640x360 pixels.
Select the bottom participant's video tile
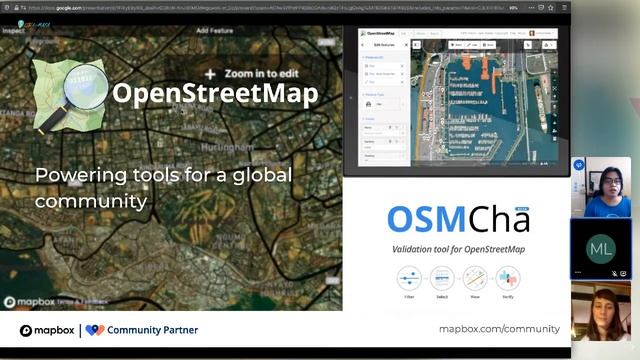click(x=601, y=311)
